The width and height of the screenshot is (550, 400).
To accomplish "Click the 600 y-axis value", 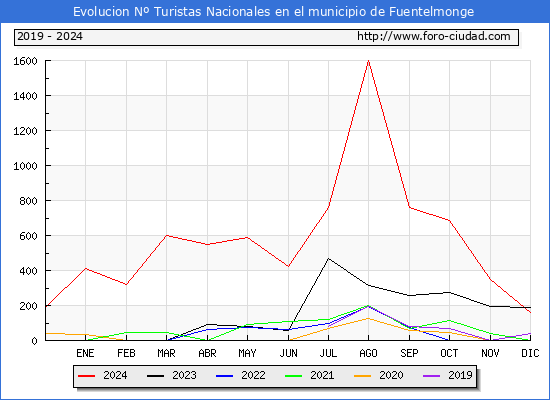I will pos(28,236).
